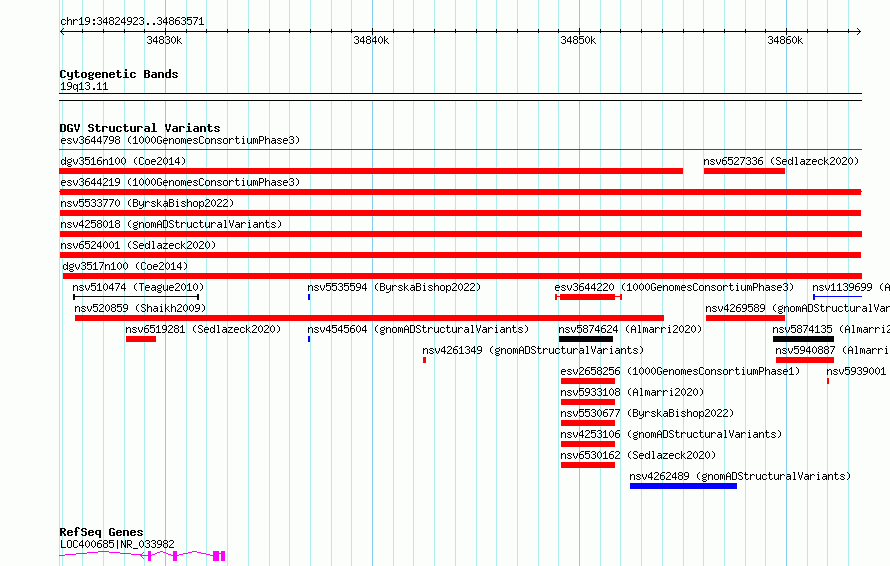Screen dimensions: 890x566
Task: Click the nsv4258018 long red bar
Action: click(x=460, y=234)
